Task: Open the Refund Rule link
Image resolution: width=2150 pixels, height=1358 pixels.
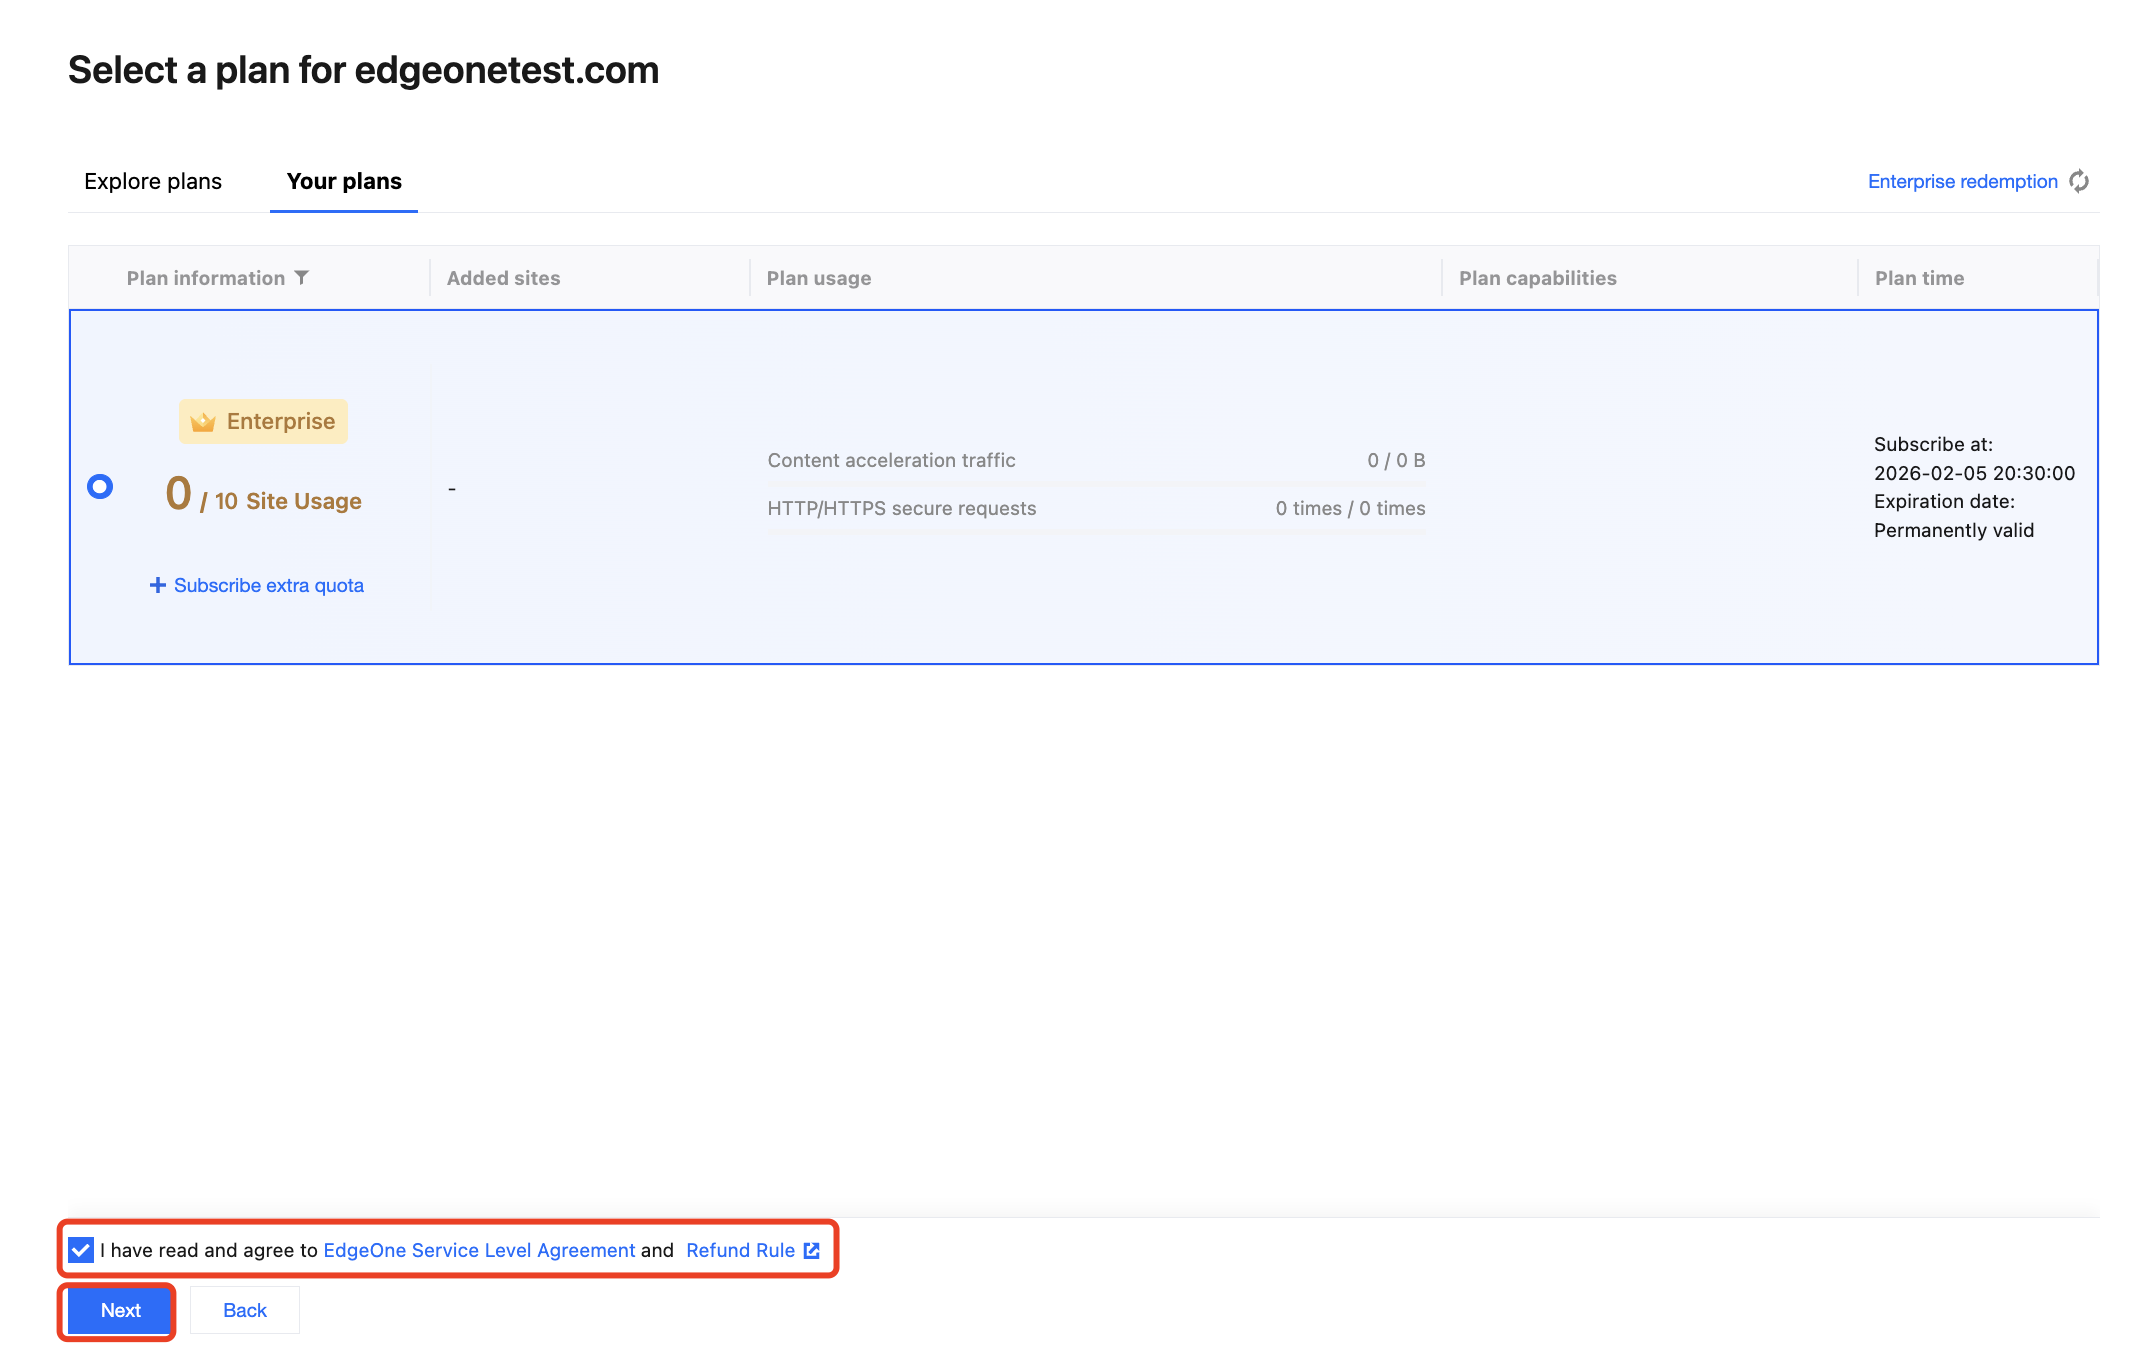Action: (x=740, y=1250)
